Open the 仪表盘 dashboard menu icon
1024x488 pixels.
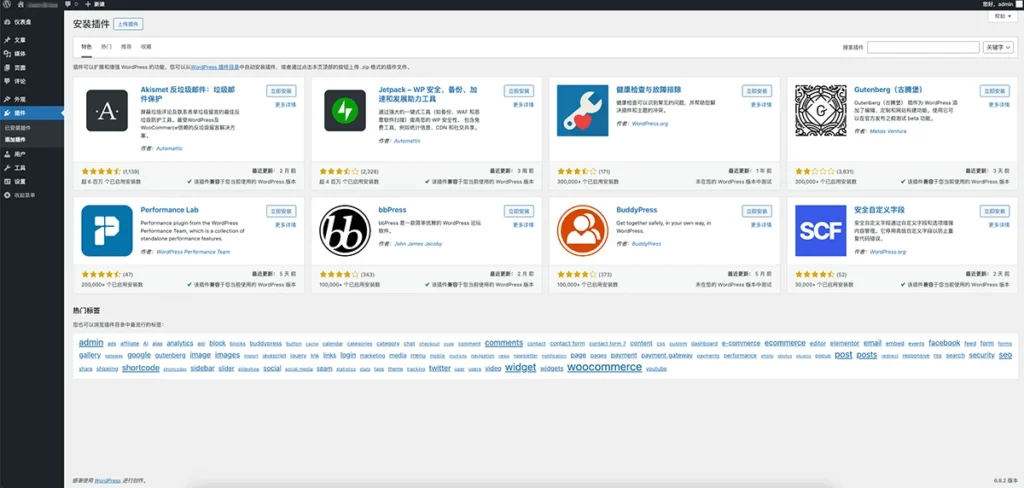7,22
